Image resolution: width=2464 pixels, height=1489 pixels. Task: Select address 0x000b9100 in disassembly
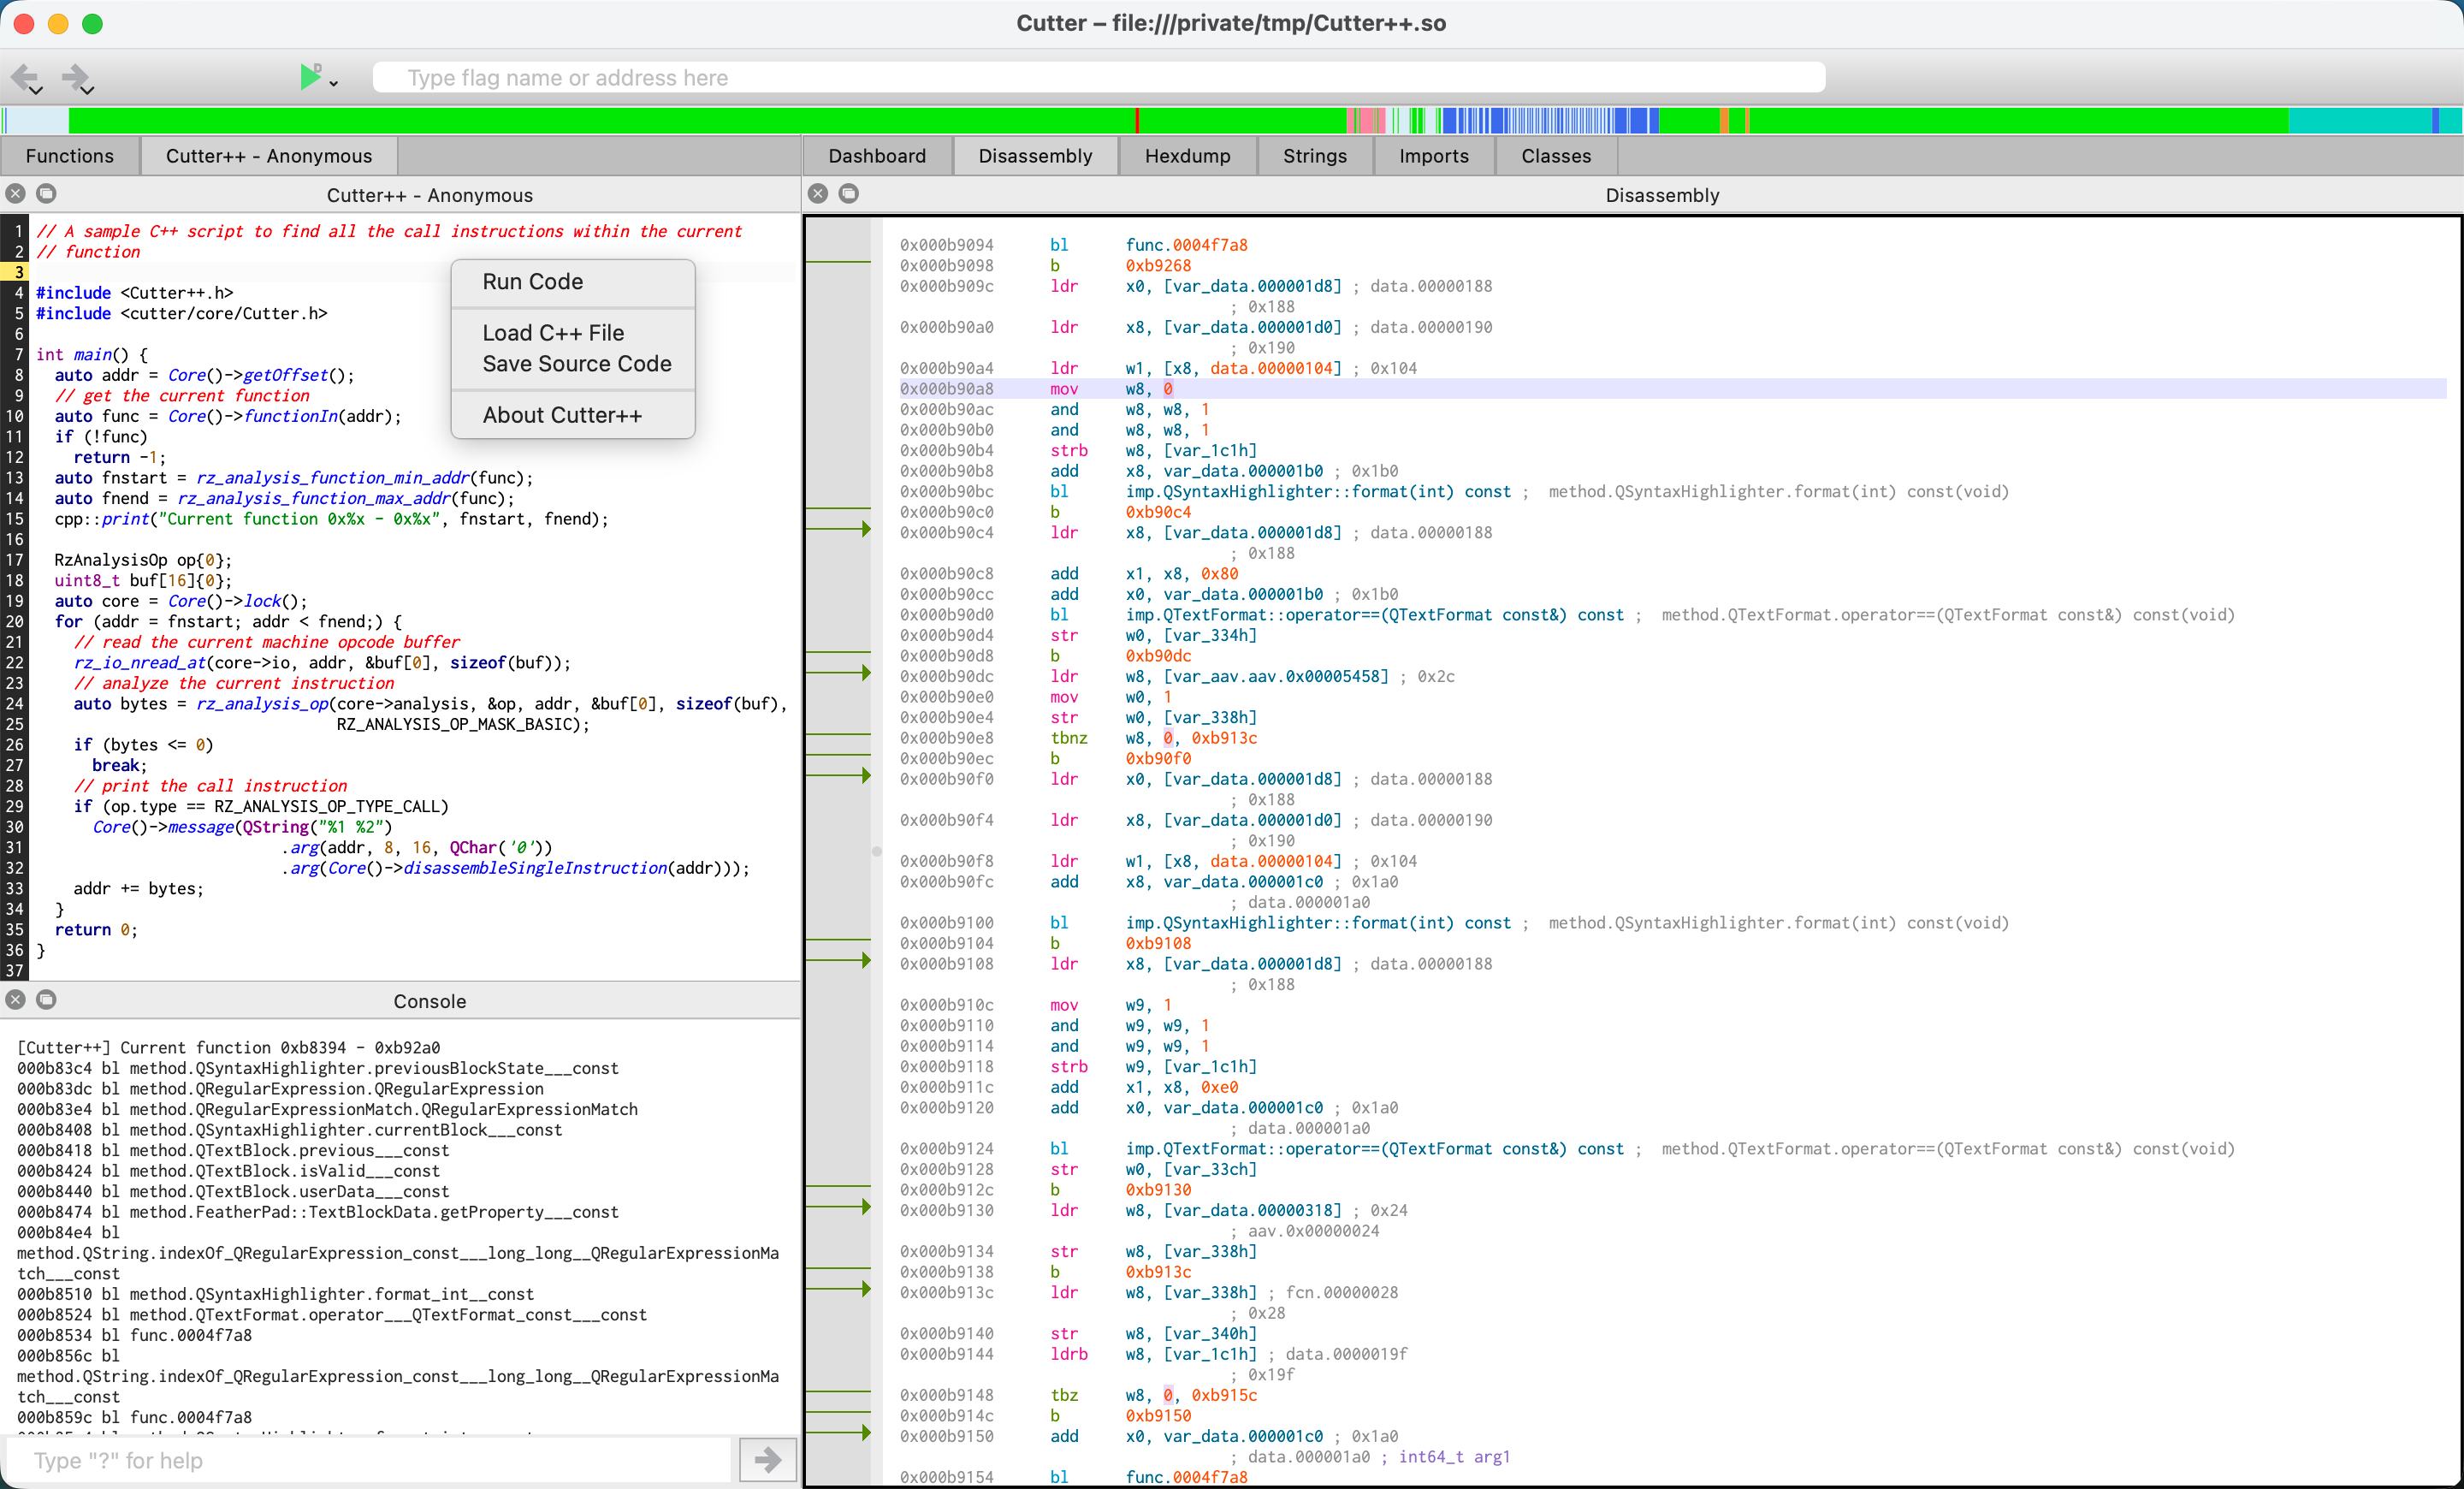[x=946, y=923]
